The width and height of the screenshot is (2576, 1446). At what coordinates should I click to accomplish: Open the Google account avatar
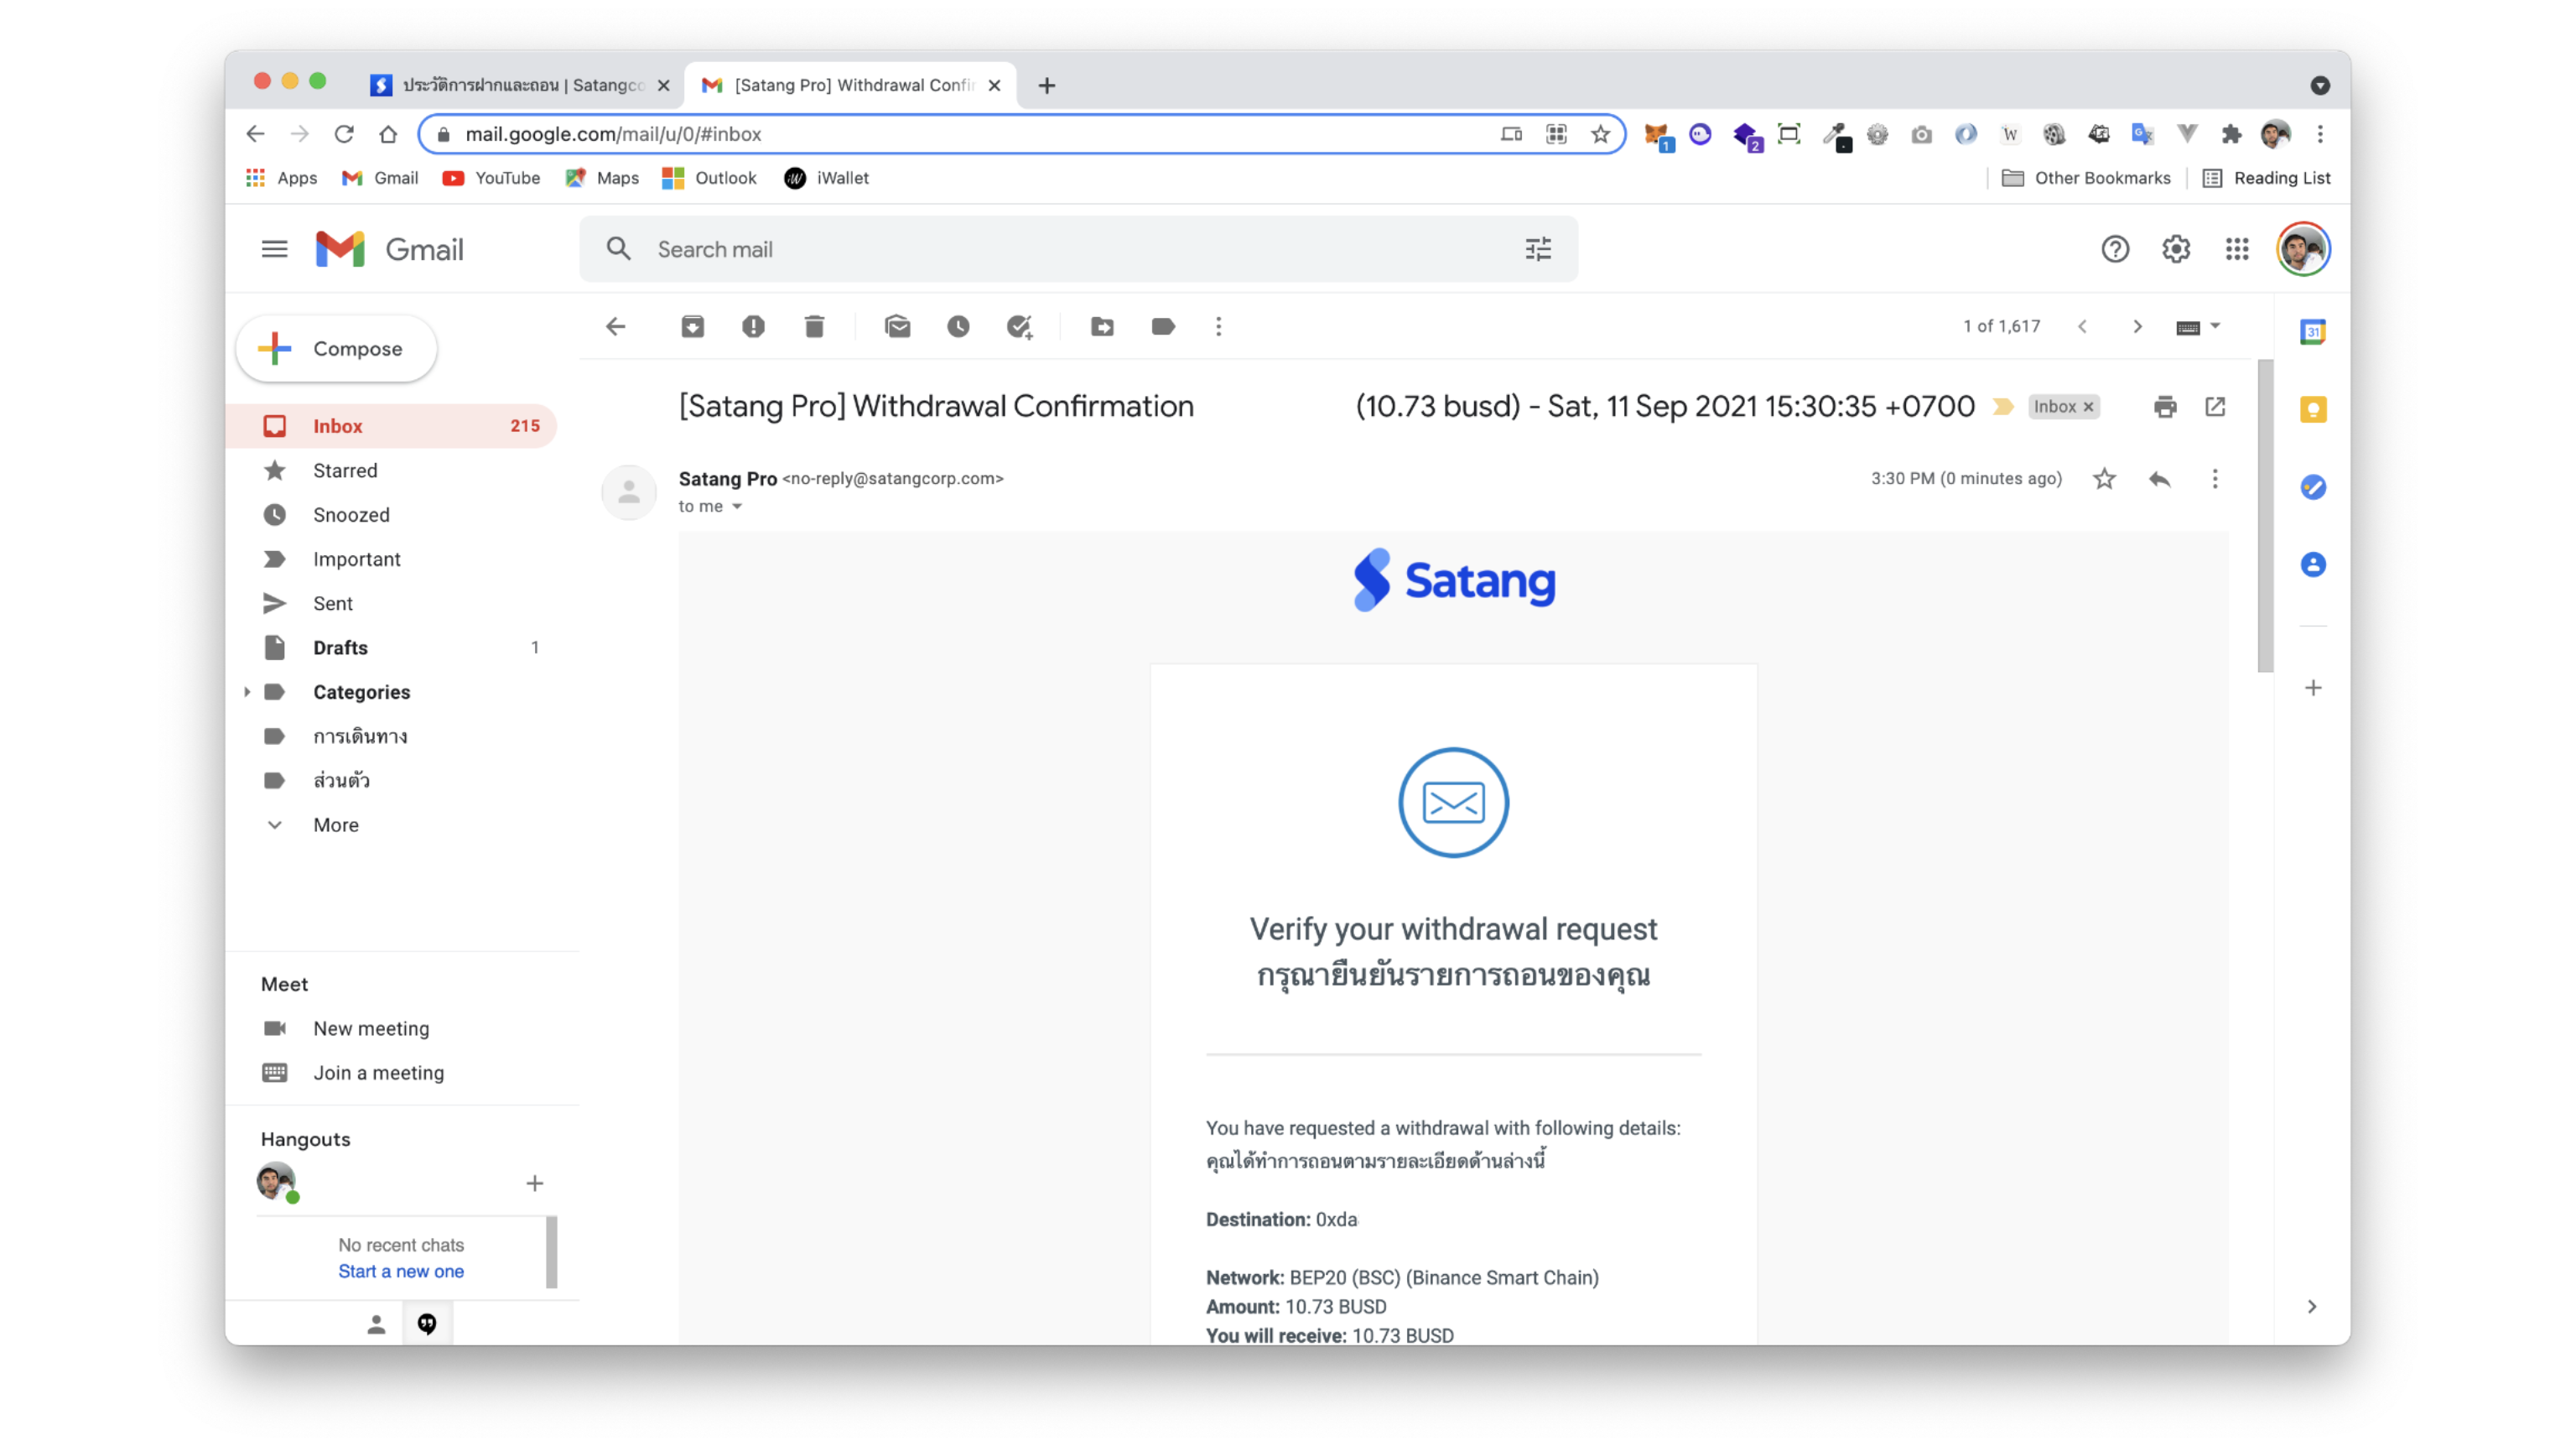coord(2303,249)
